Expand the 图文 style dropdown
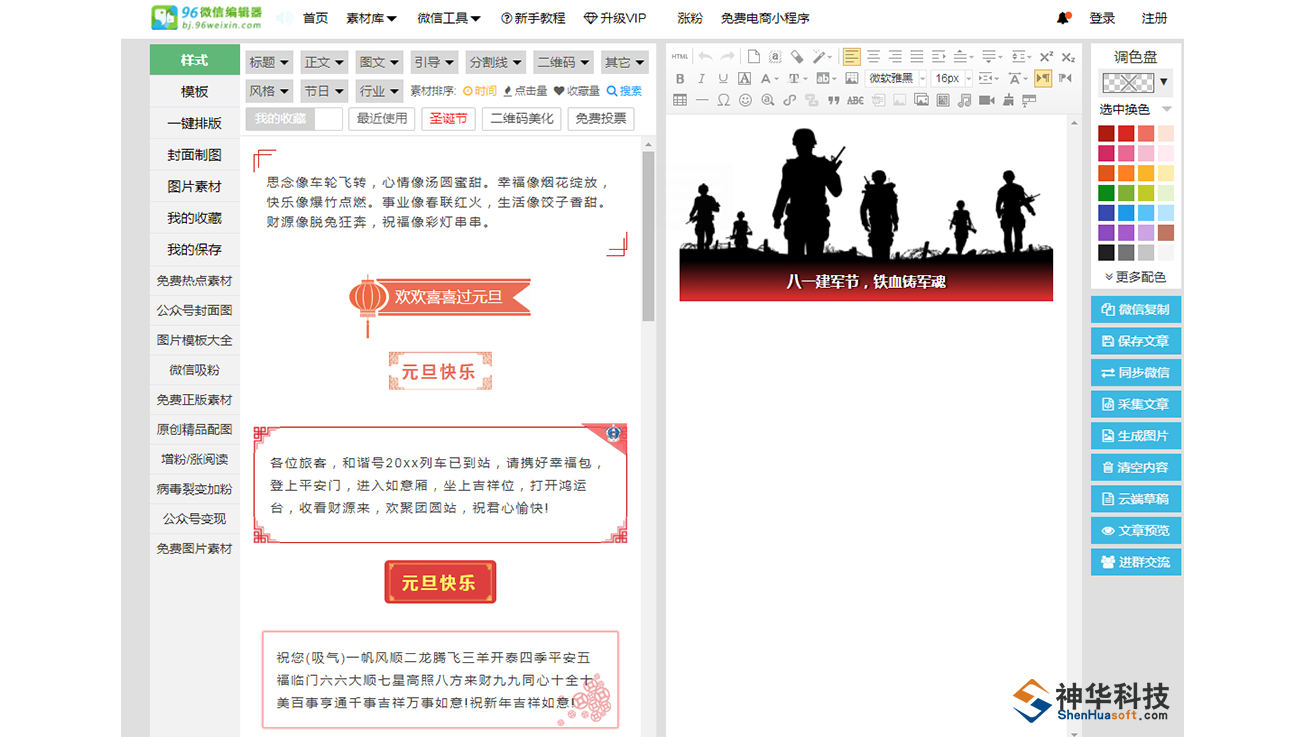Image resolution: width=1306 pixels, height=737 pixels. tap(379, 62)
